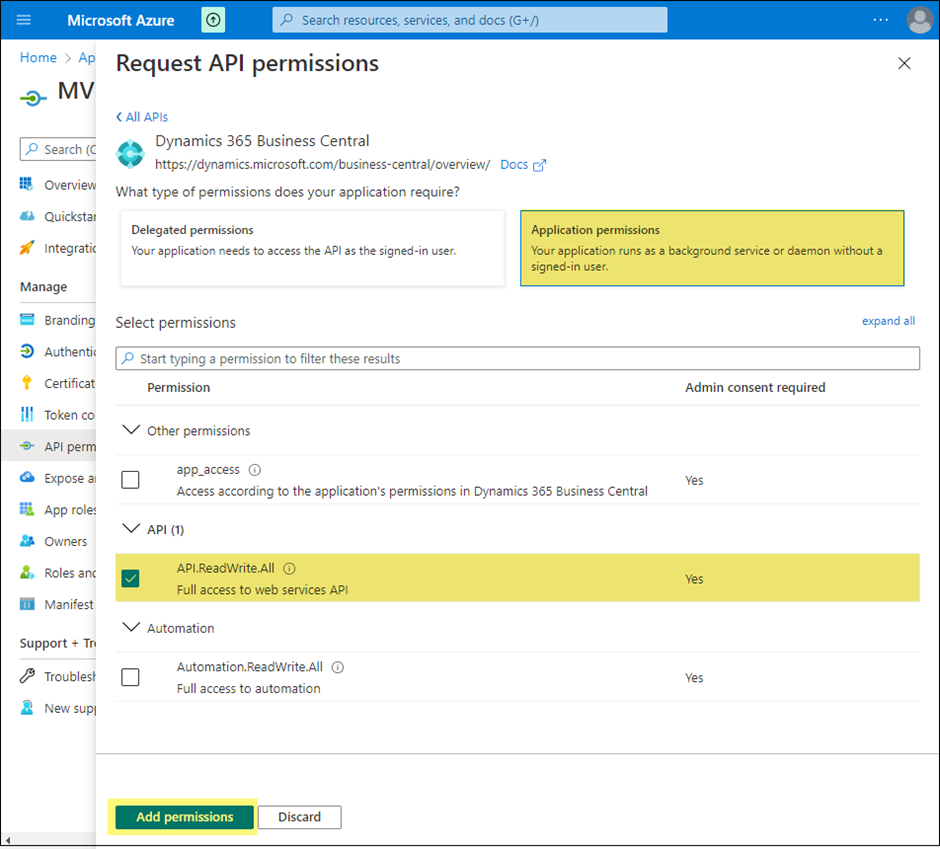
Task: Open Expose an API cloud icon
Action: tap(27, 477)
